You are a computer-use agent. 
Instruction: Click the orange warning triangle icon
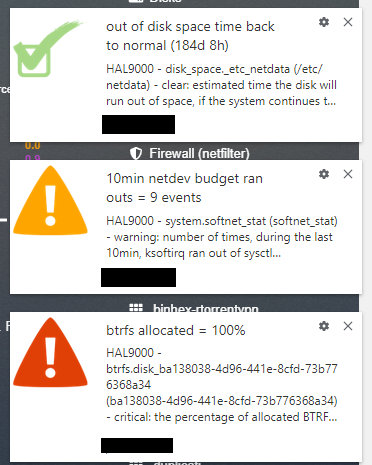(50, 200)
